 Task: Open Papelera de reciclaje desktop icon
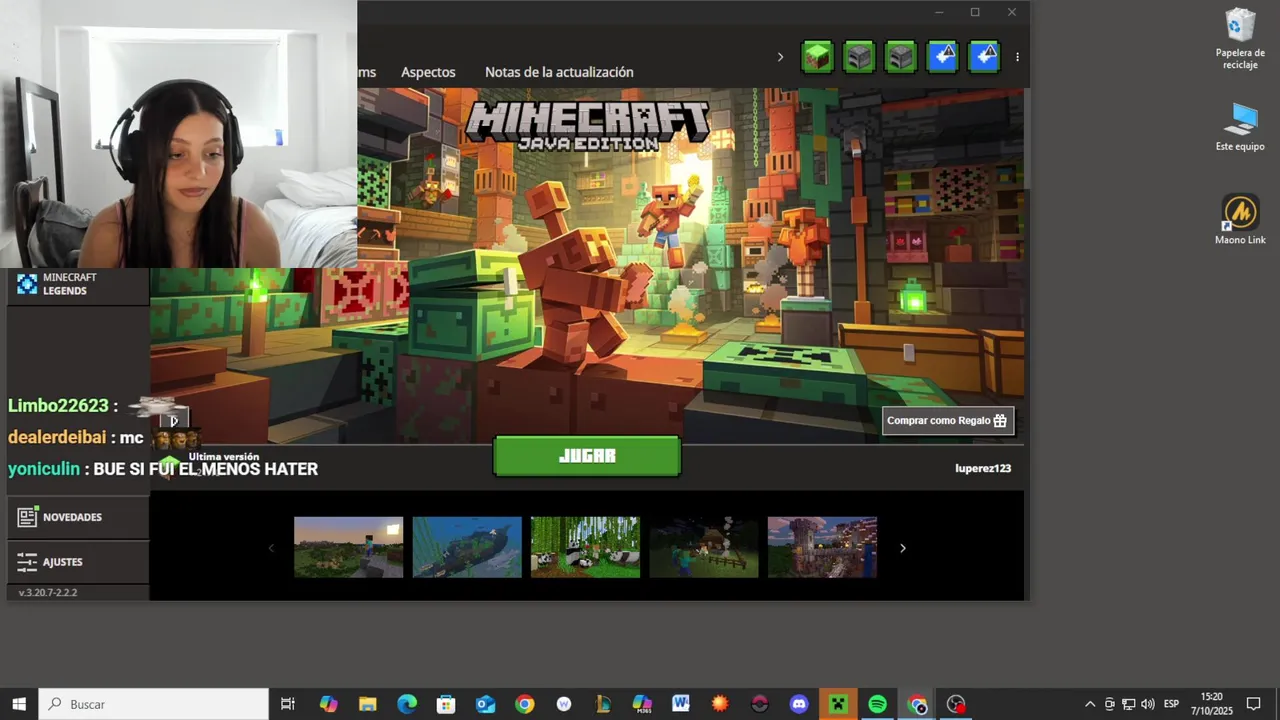(1240, 40)
